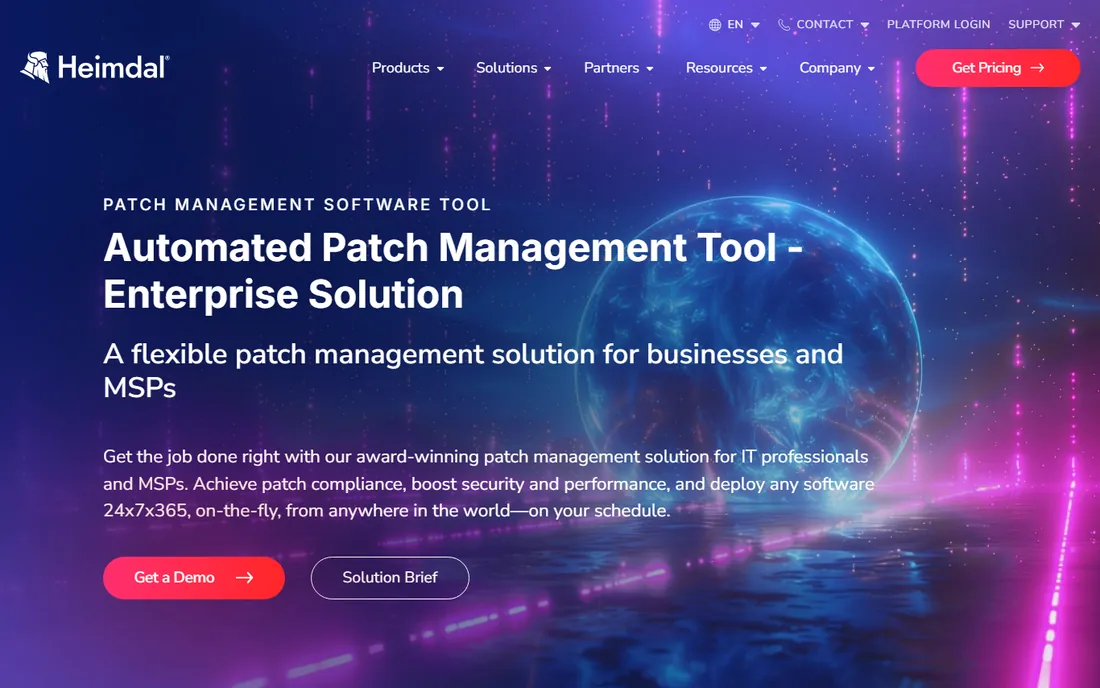Expand the Resources menu chevron
The image size is (1100, 688).
tap(763, 69)
